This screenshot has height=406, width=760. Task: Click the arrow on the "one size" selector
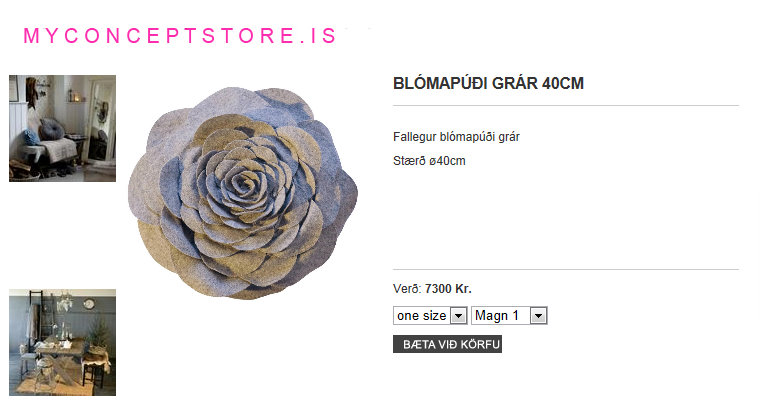[x=458, y=316]
